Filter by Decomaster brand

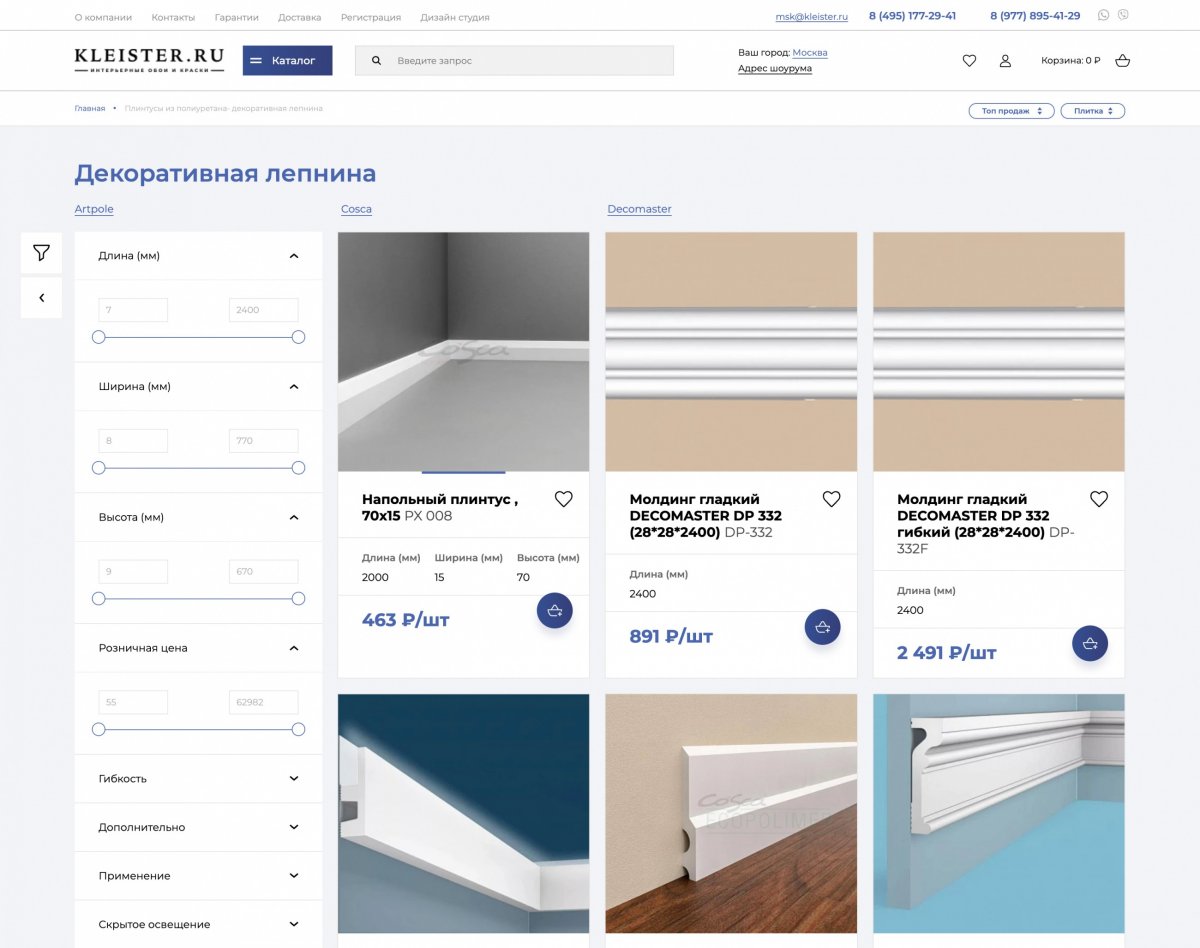[x=639, y=209]
